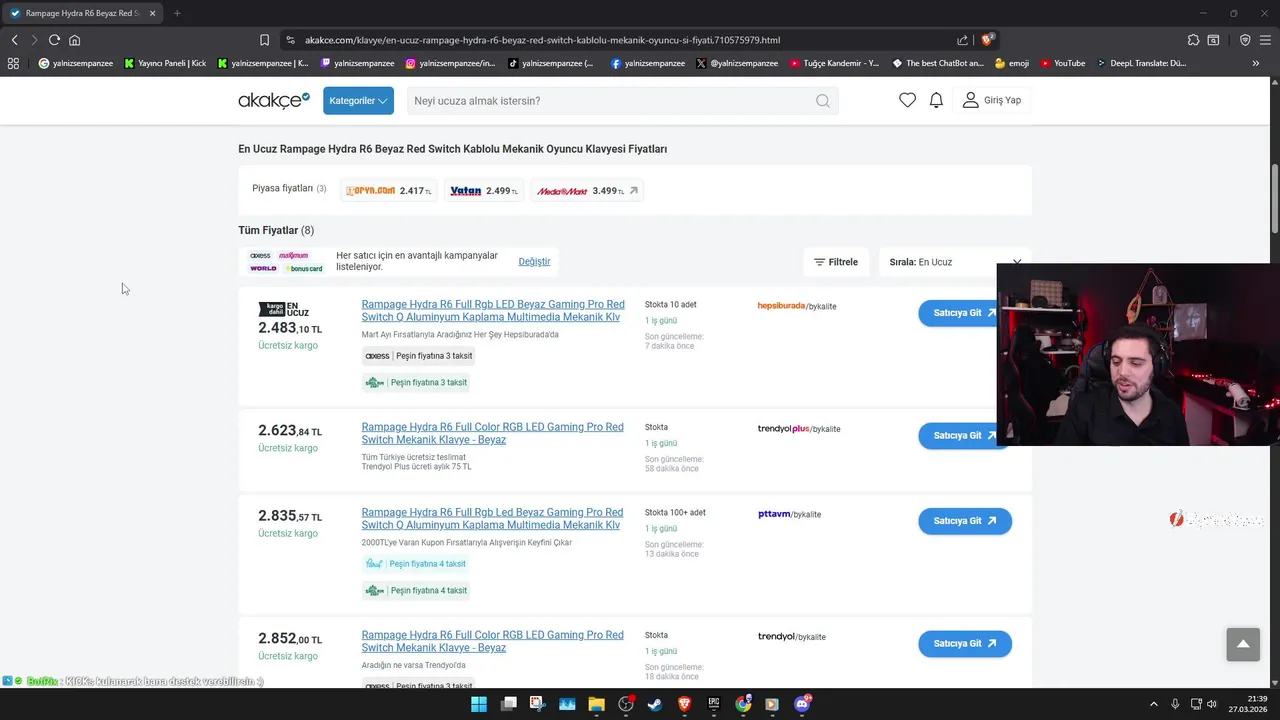Open Steam from the taskbar
The image size is (1280, 720).
point(655,704)
